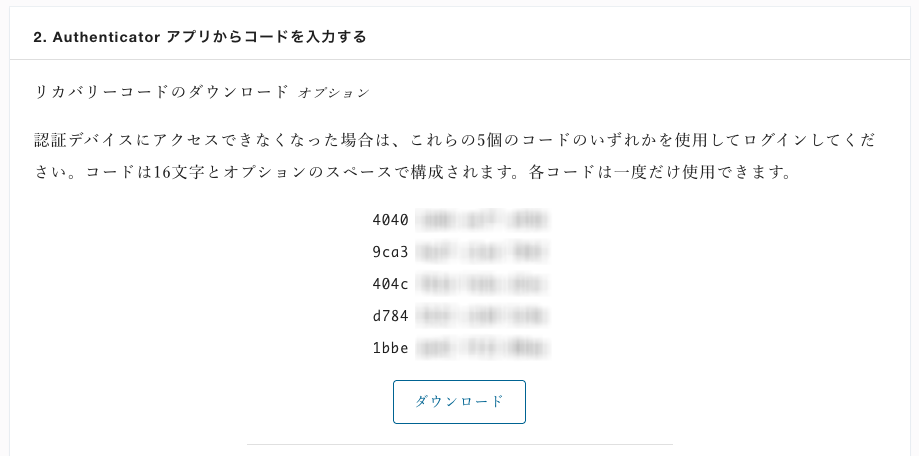Click the リカバリーコードのダウンロード subheading
919x456 pixels.
[x=162, y=92]
